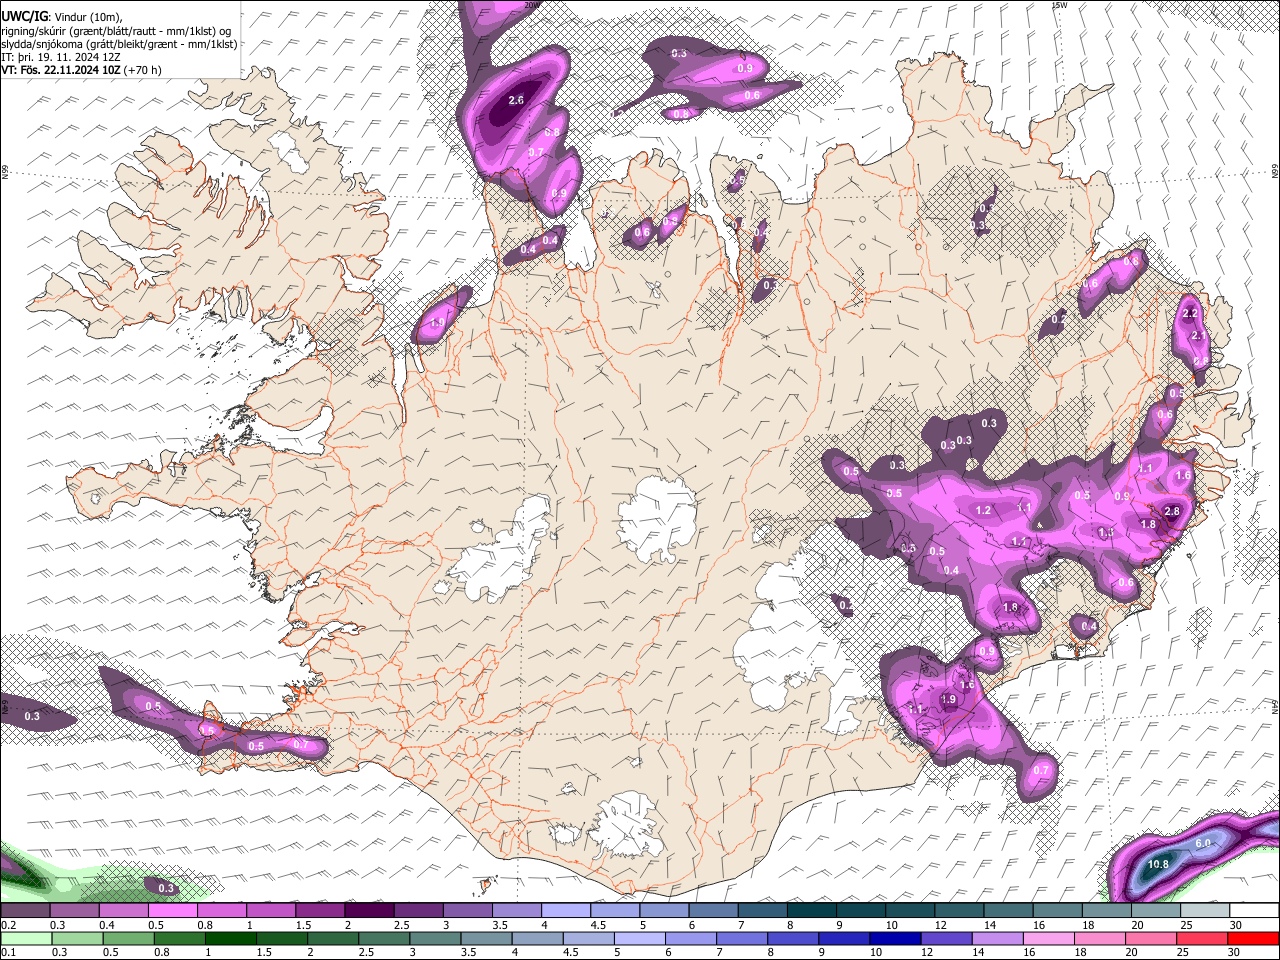
Task: Click the '0.2' label in the upper legend row
Action: pos(9,925)
